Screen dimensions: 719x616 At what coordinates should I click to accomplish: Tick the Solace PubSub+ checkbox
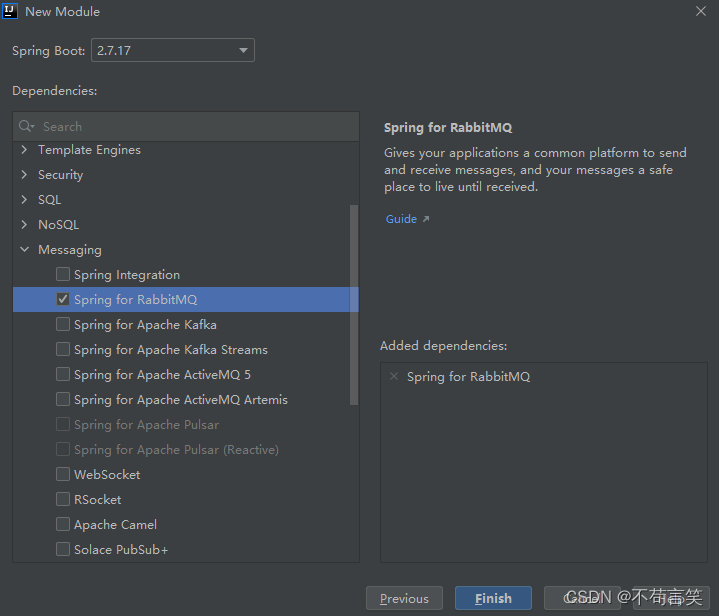tap(63, 549)
